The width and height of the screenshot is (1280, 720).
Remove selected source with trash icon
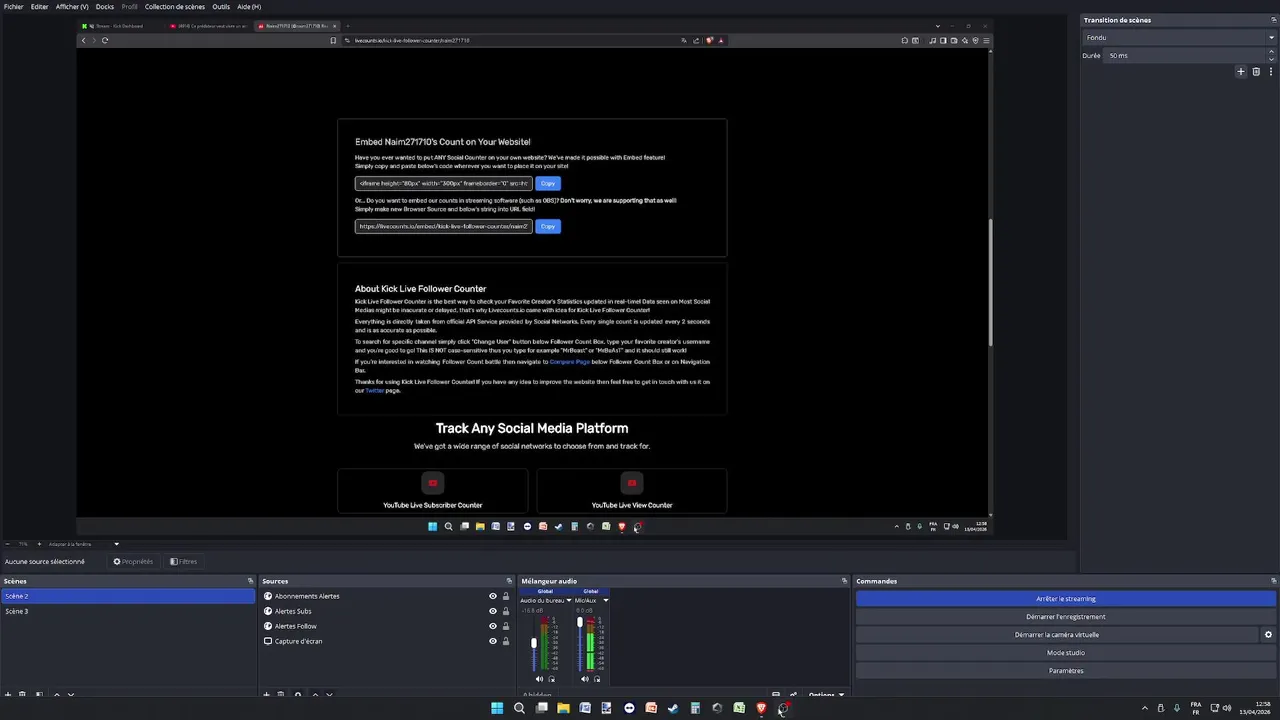click(x=281, y=694)
